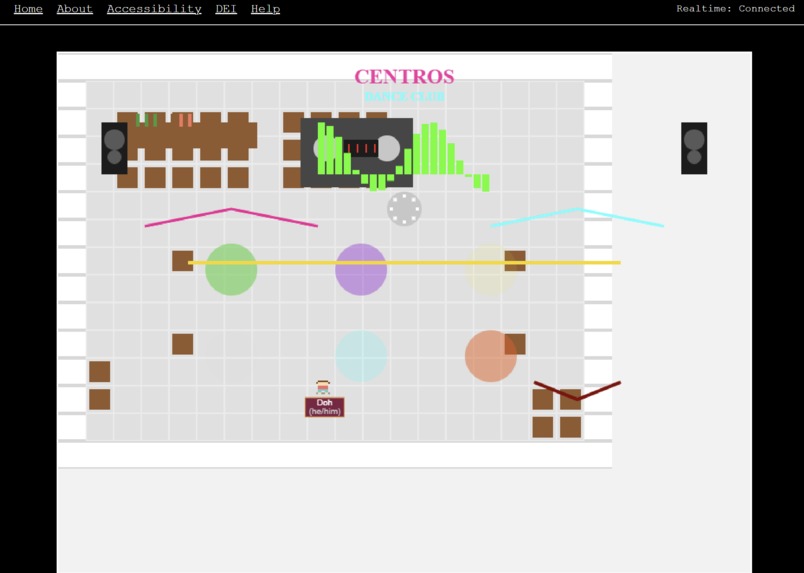Select the Doh avatar character
This screenshot has height=573, width=804.
323,387
